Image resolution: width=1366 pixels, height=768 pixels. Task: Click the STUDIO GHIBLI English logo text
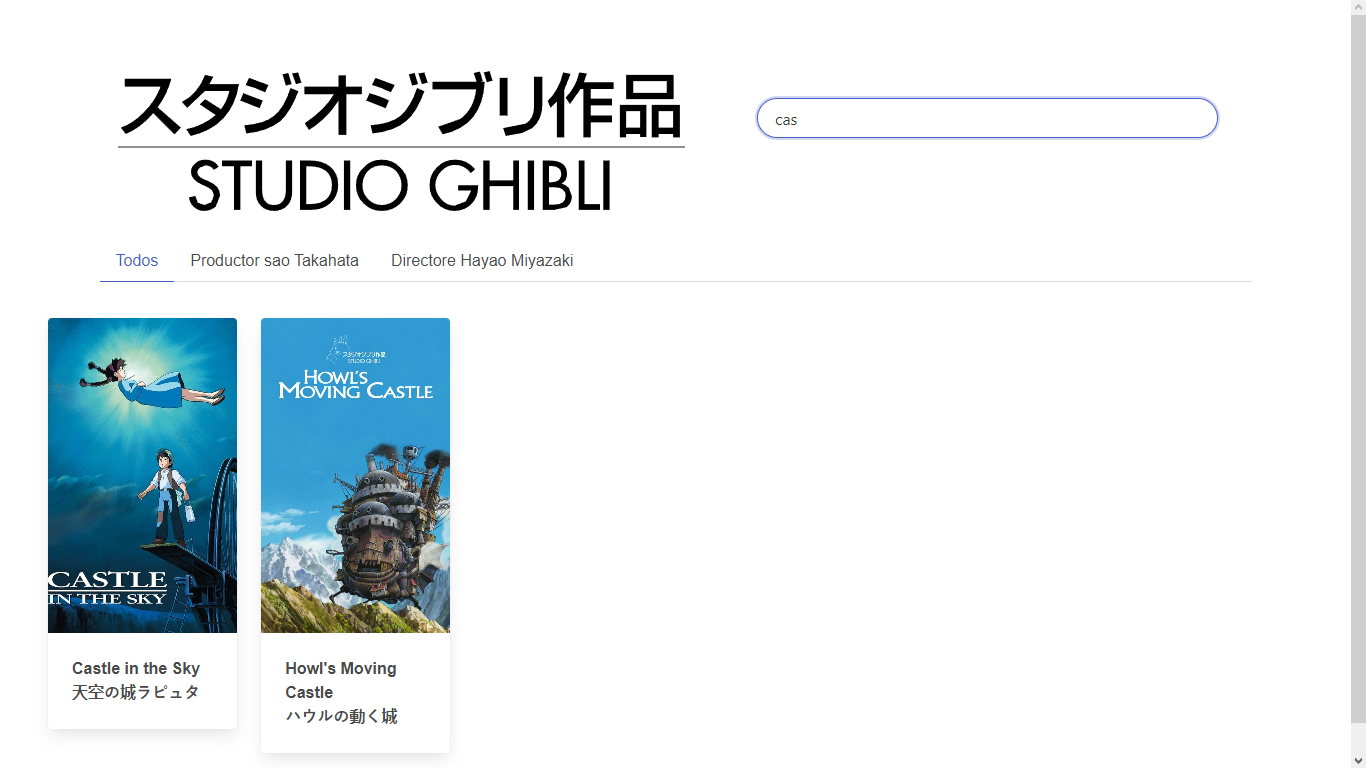click(x=400, y=188)
